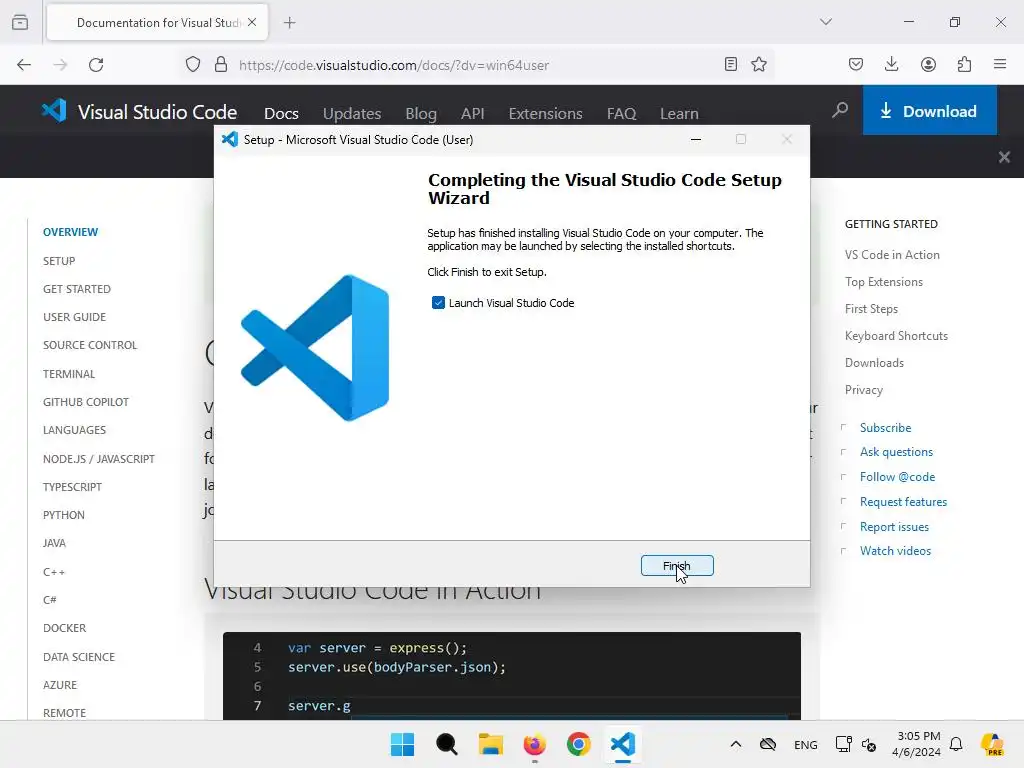1024x768 pixels.
Task: Open Windows taskbar search icon
Action: 447,744
